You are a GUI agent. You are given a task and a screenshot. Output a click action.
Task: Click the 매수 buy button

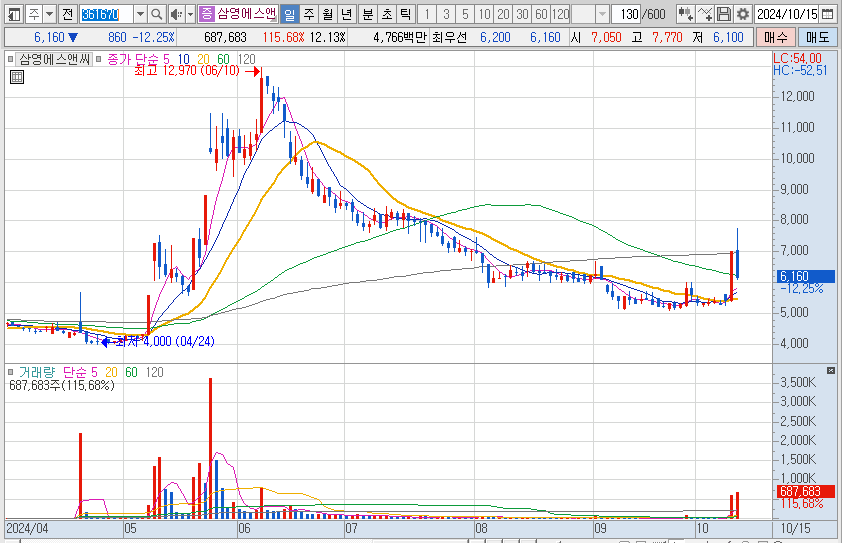[775, 38]
